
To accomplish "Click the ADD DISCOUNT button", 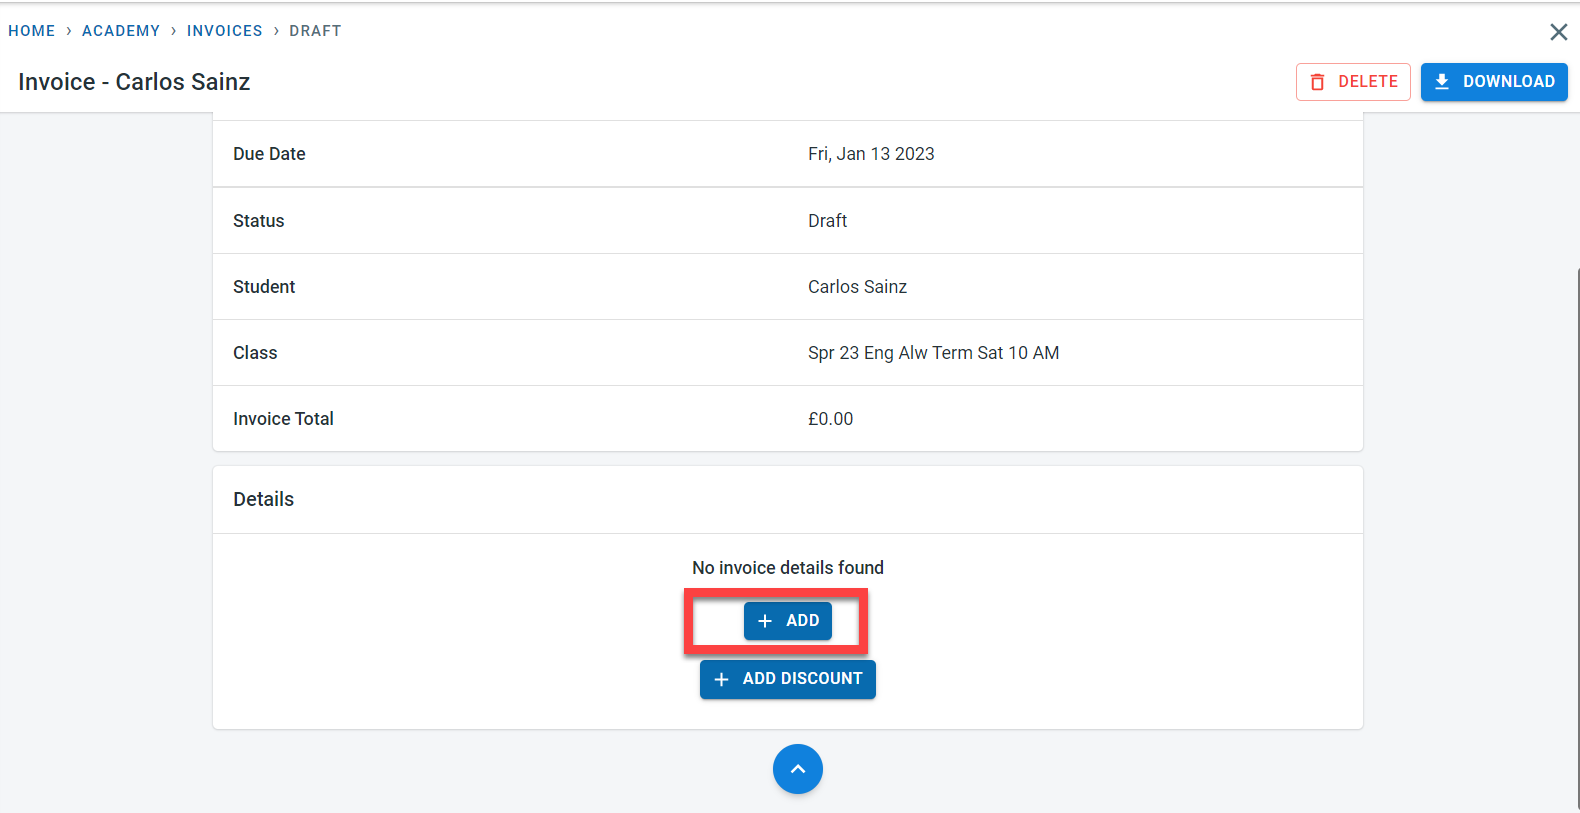I will (x=788, y=679).
